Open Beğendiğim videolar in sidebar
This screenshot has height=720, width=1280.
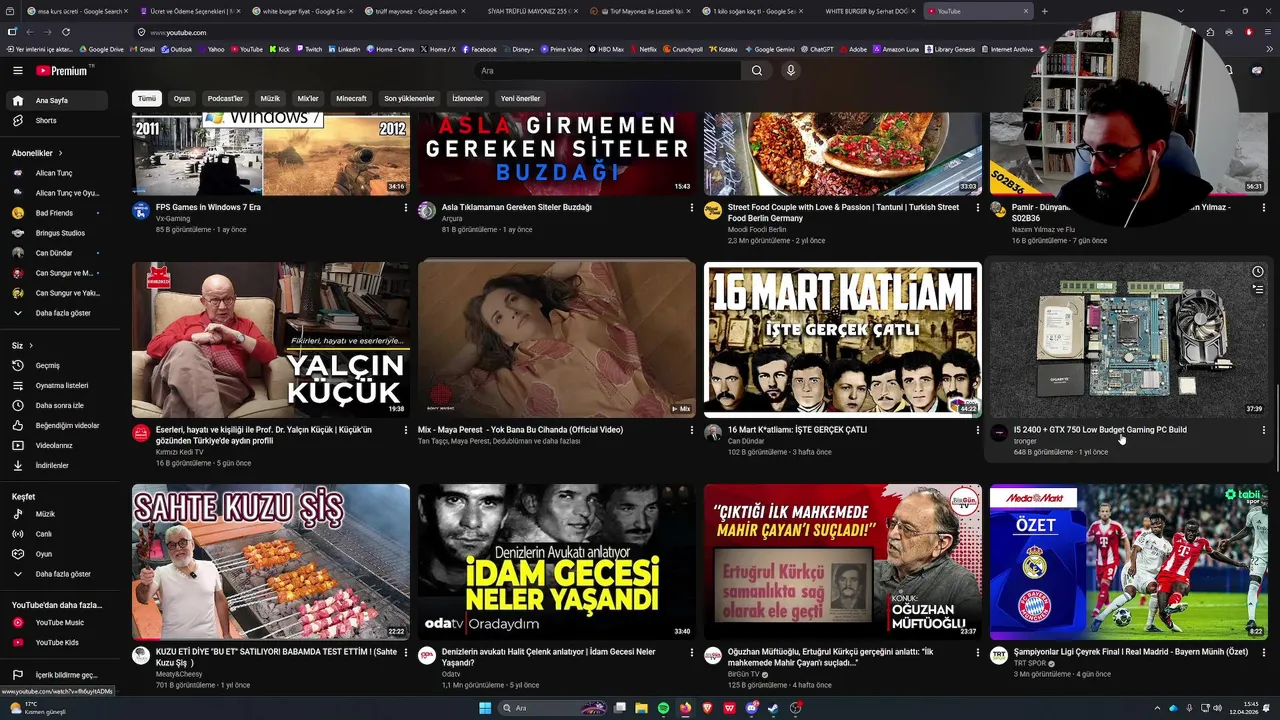click(x=56, y=426)
